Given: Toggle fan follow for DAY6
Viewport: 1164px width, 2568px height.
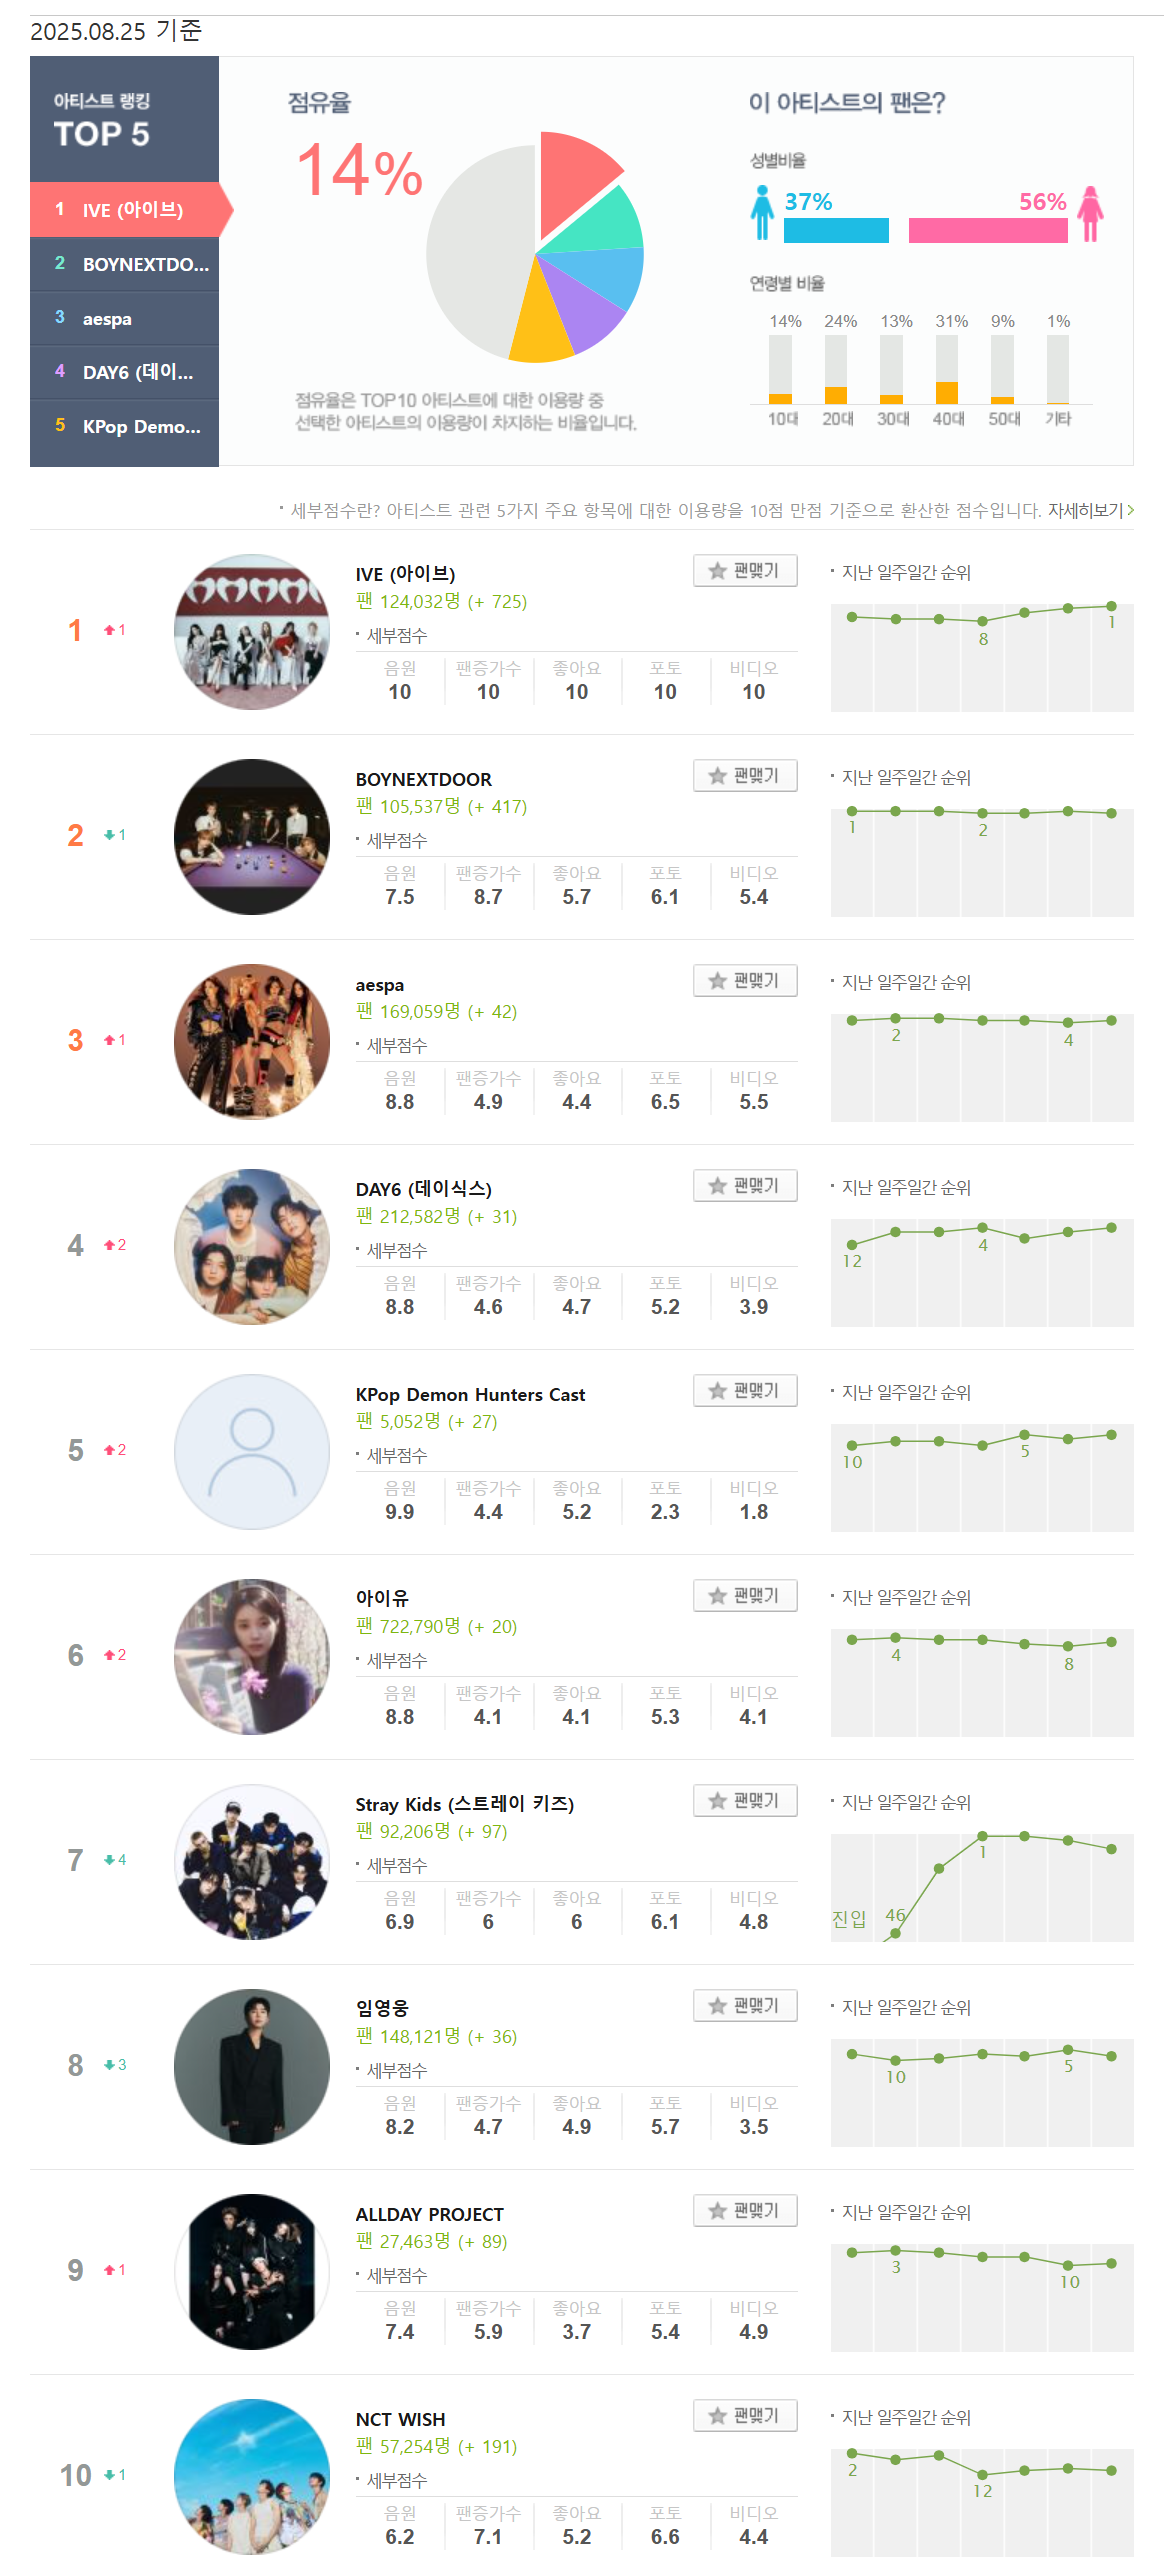Looking at the screenshot, I should [745, 1185].
